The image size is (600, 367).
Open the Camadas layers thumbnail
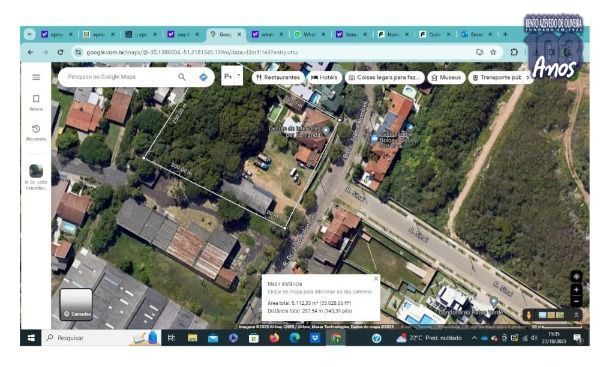tap(76, 304)
